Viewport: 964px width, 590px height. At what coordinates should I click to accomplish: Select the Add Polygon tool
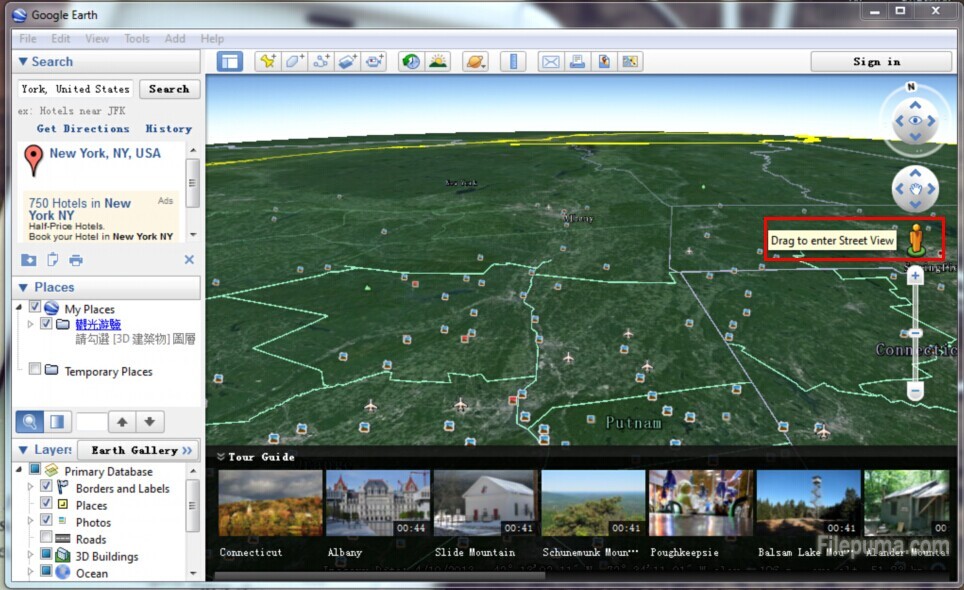[x=294, y=62]
